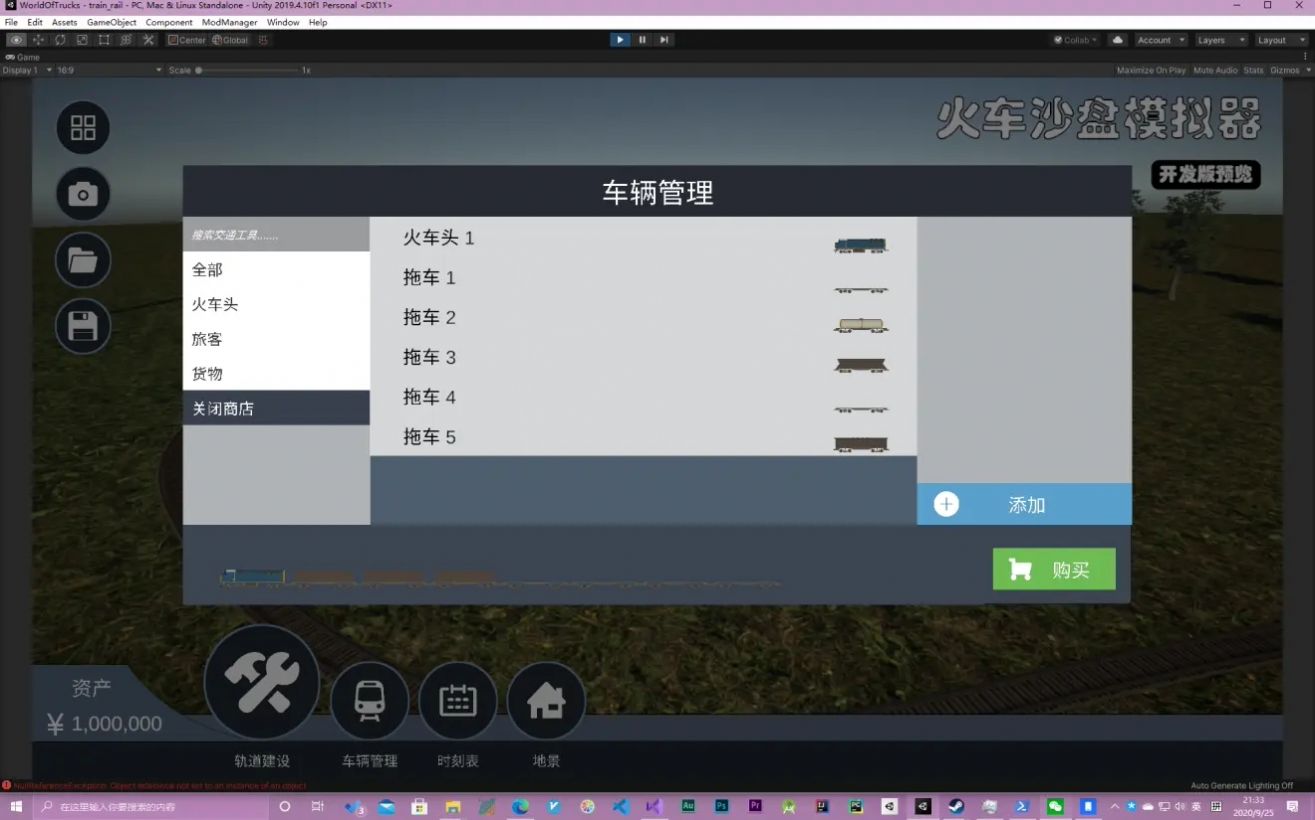The width and height of the screenshot is (1315, 820).
Task: Switch between Center pivot mode in toolbar
Action: point(186,40)
